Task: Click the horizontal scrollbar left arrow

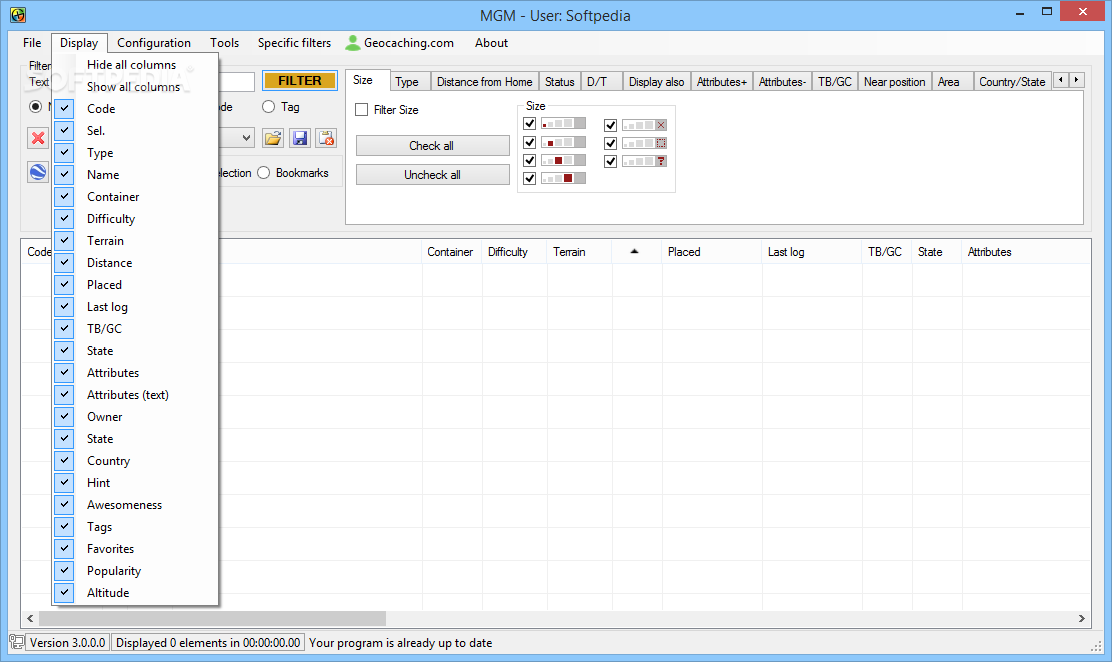Action: tap(30, 619)
